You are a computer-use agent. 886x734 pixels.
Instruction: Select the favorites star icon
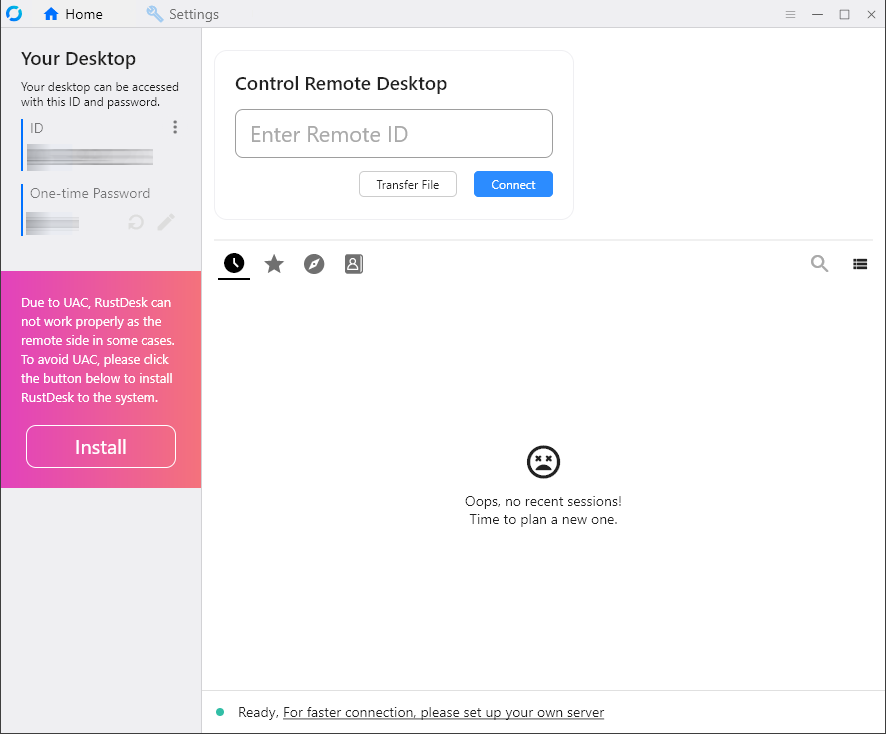(273, 263)
